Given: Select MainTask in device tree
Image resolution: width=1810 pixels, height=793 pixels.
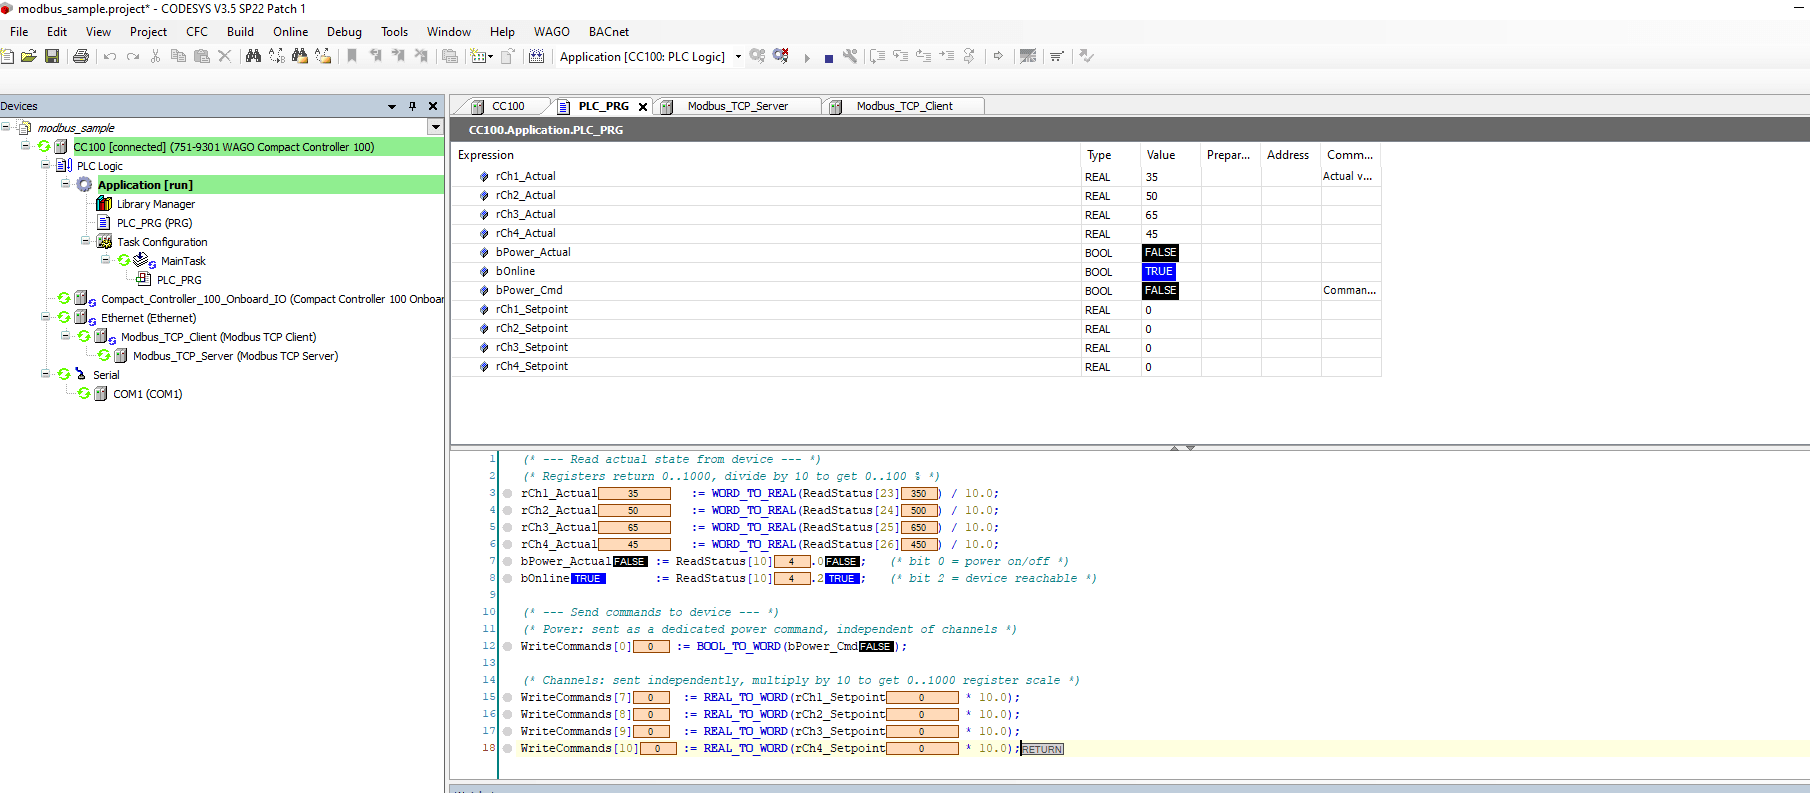Looking at the screenshot, I should click(183, 261).
